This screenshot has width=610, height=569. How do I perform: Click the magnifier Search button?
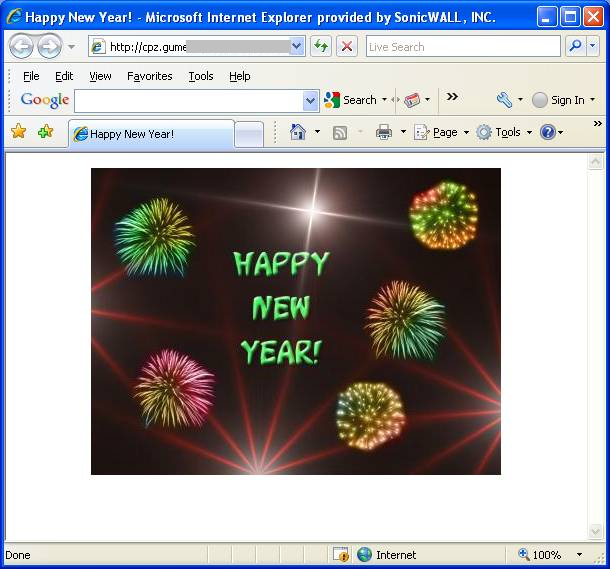pos(575,47)
